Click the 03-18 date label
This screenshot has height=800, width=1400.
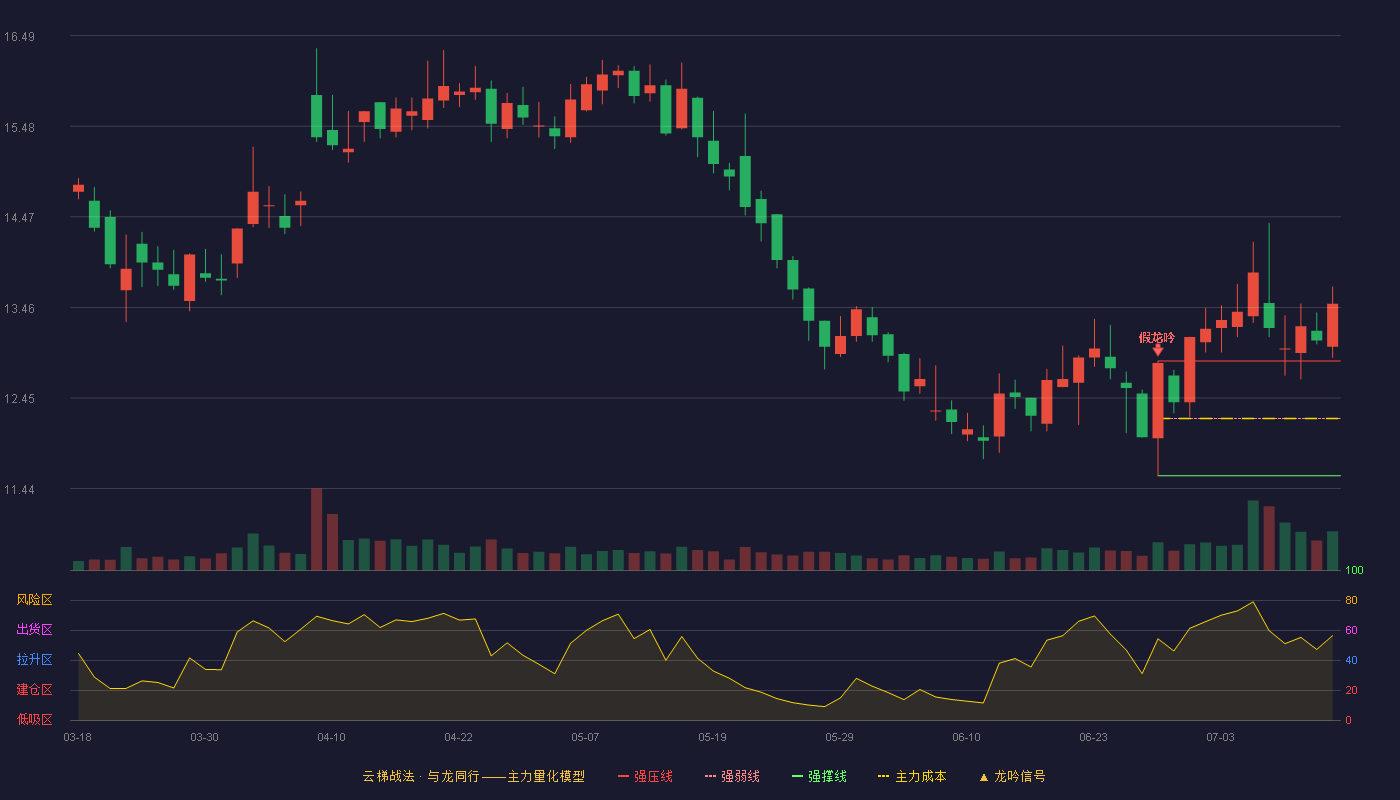click(77, 737)
